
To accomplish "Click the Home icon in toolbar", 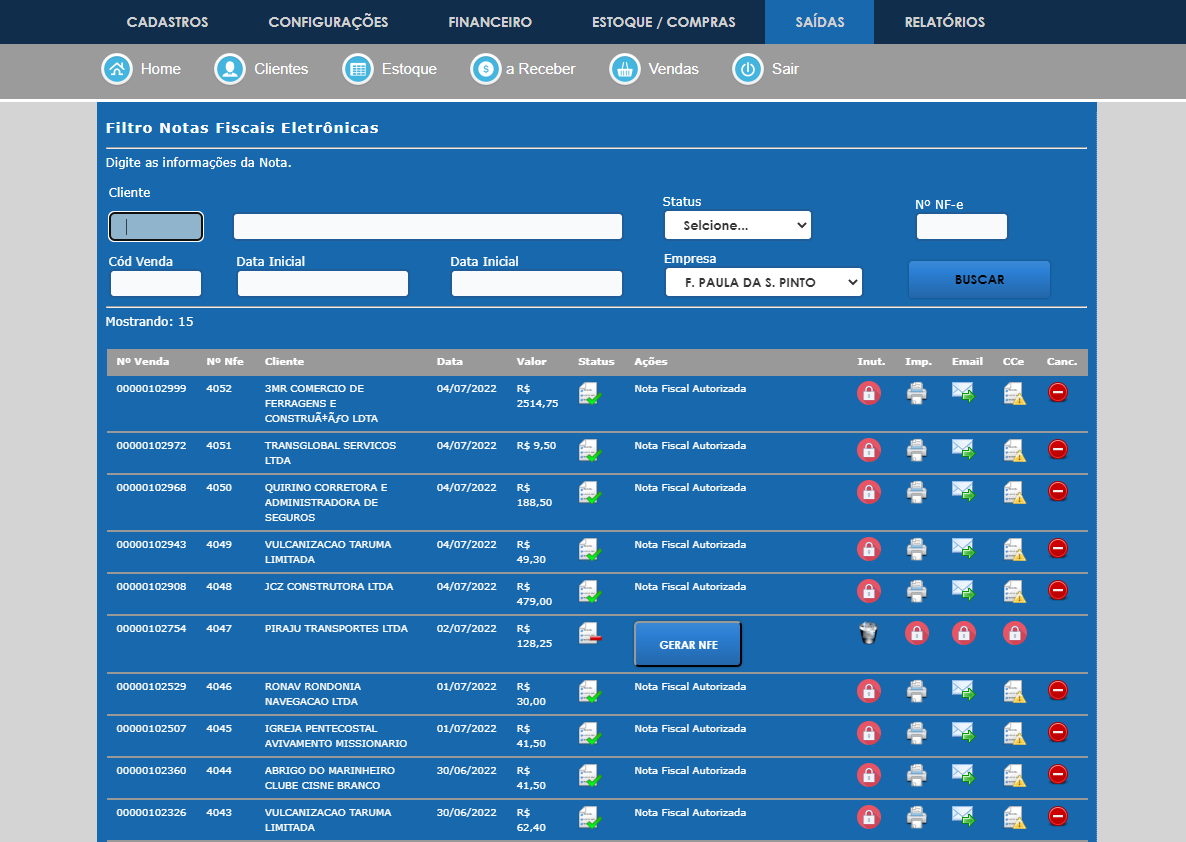I will [x=117, y=69].
